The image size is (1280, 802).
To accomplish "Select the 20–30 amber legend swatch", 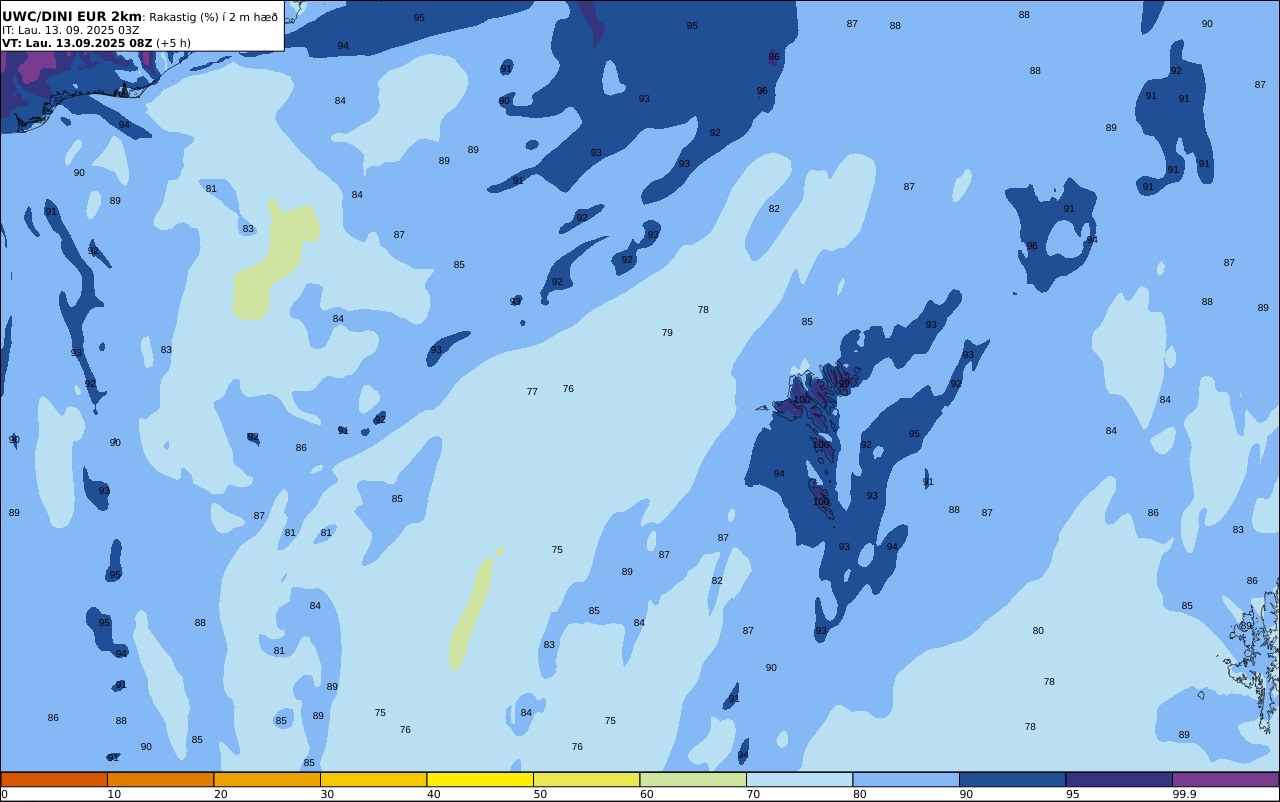I will click(267, 779).
